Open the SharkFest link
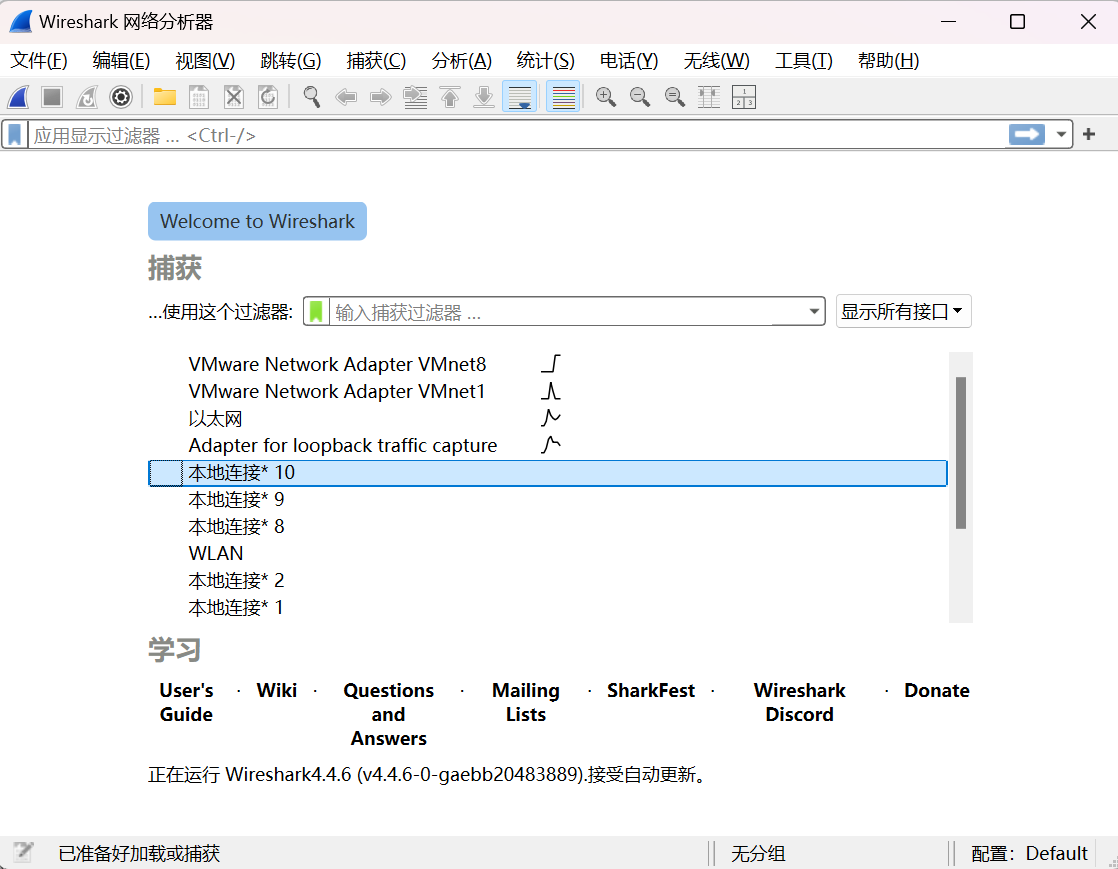The width and height of the screenshot is (1118, 869). coord(651,691)
